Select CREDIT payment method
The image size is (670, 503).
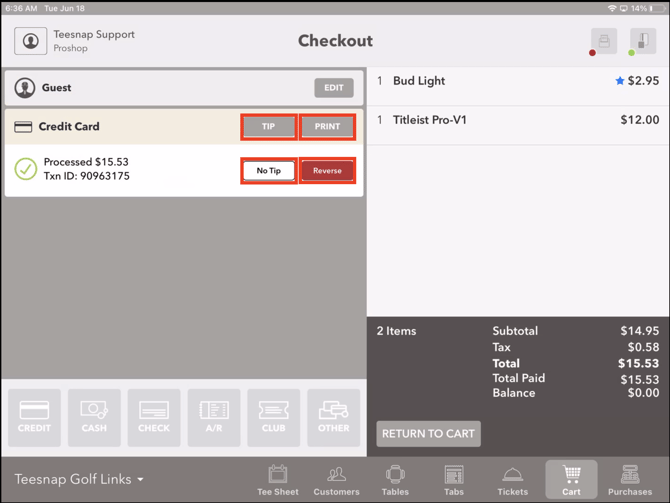coord(34,418)
